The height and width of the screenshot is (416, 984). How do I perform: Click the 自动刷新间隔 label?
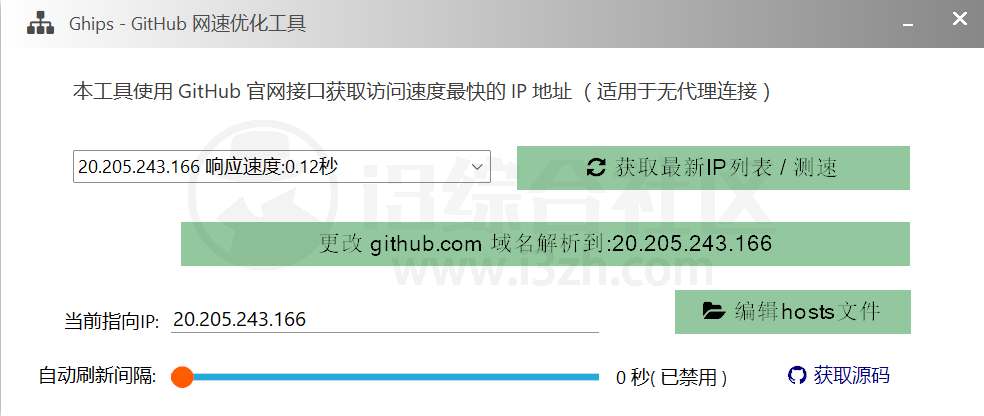pos(97,376)
